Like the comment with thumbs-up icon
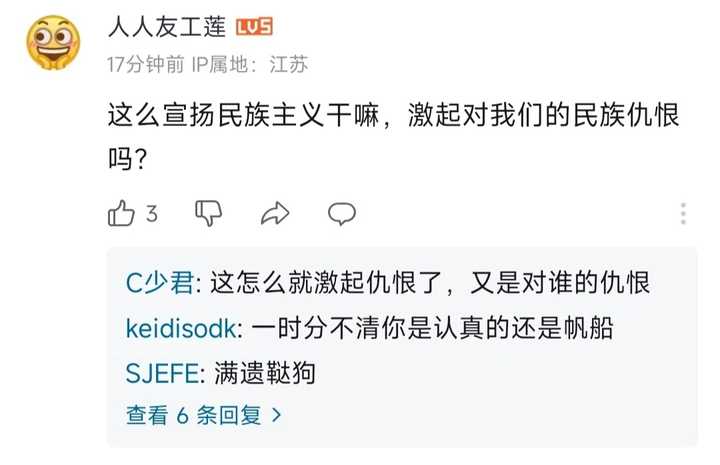Viewport: 720px width, 465px height. click(x=121, y=212)
